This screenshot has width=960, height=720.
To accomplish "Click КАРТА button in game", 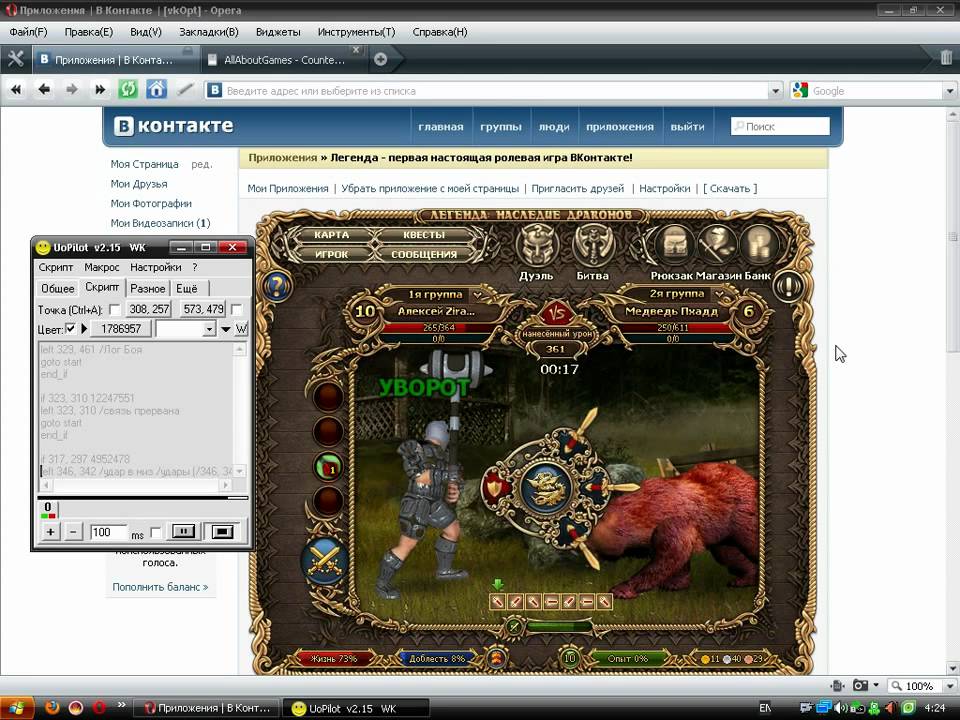I will 331,234.
